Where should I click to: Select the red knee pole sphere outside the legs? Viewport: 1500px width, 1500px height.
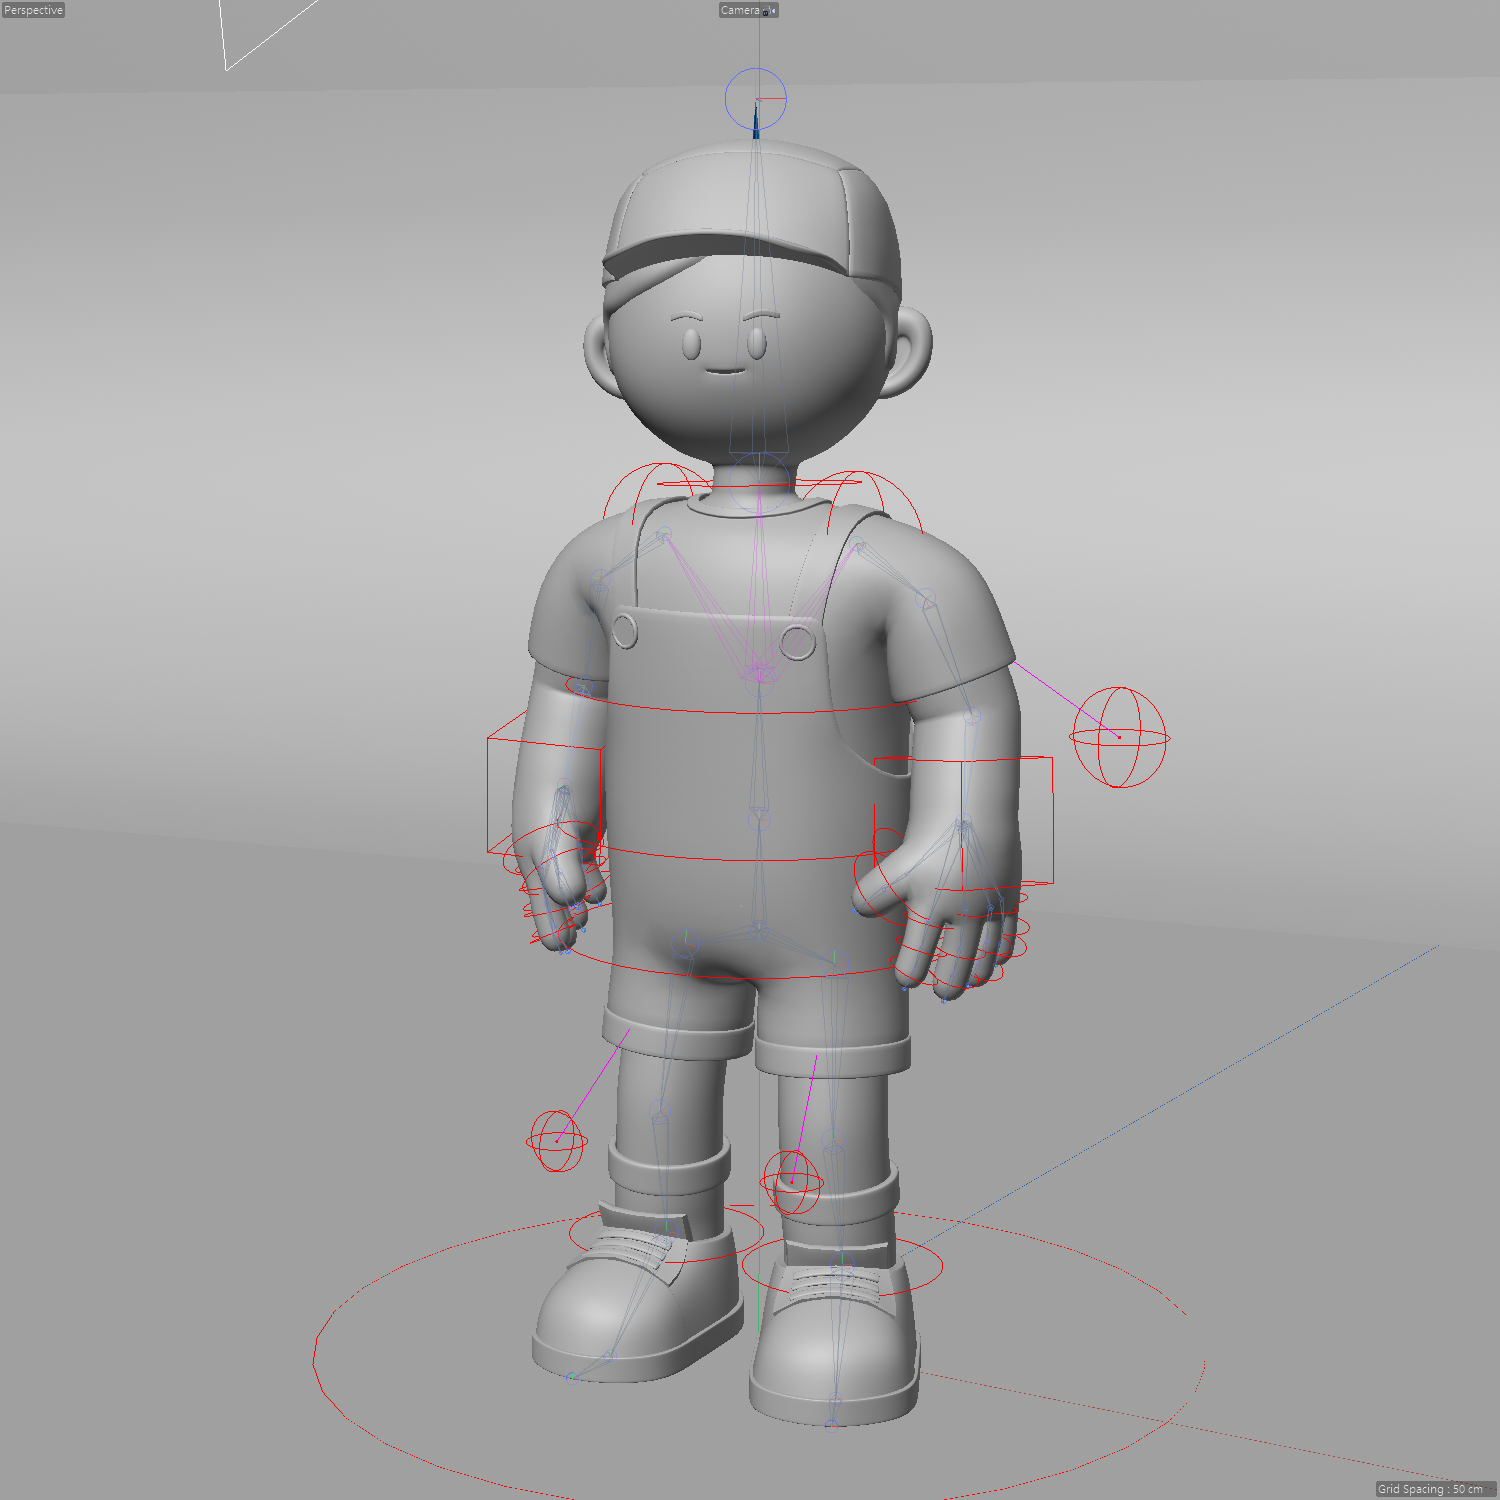(x=557, y=1140)
